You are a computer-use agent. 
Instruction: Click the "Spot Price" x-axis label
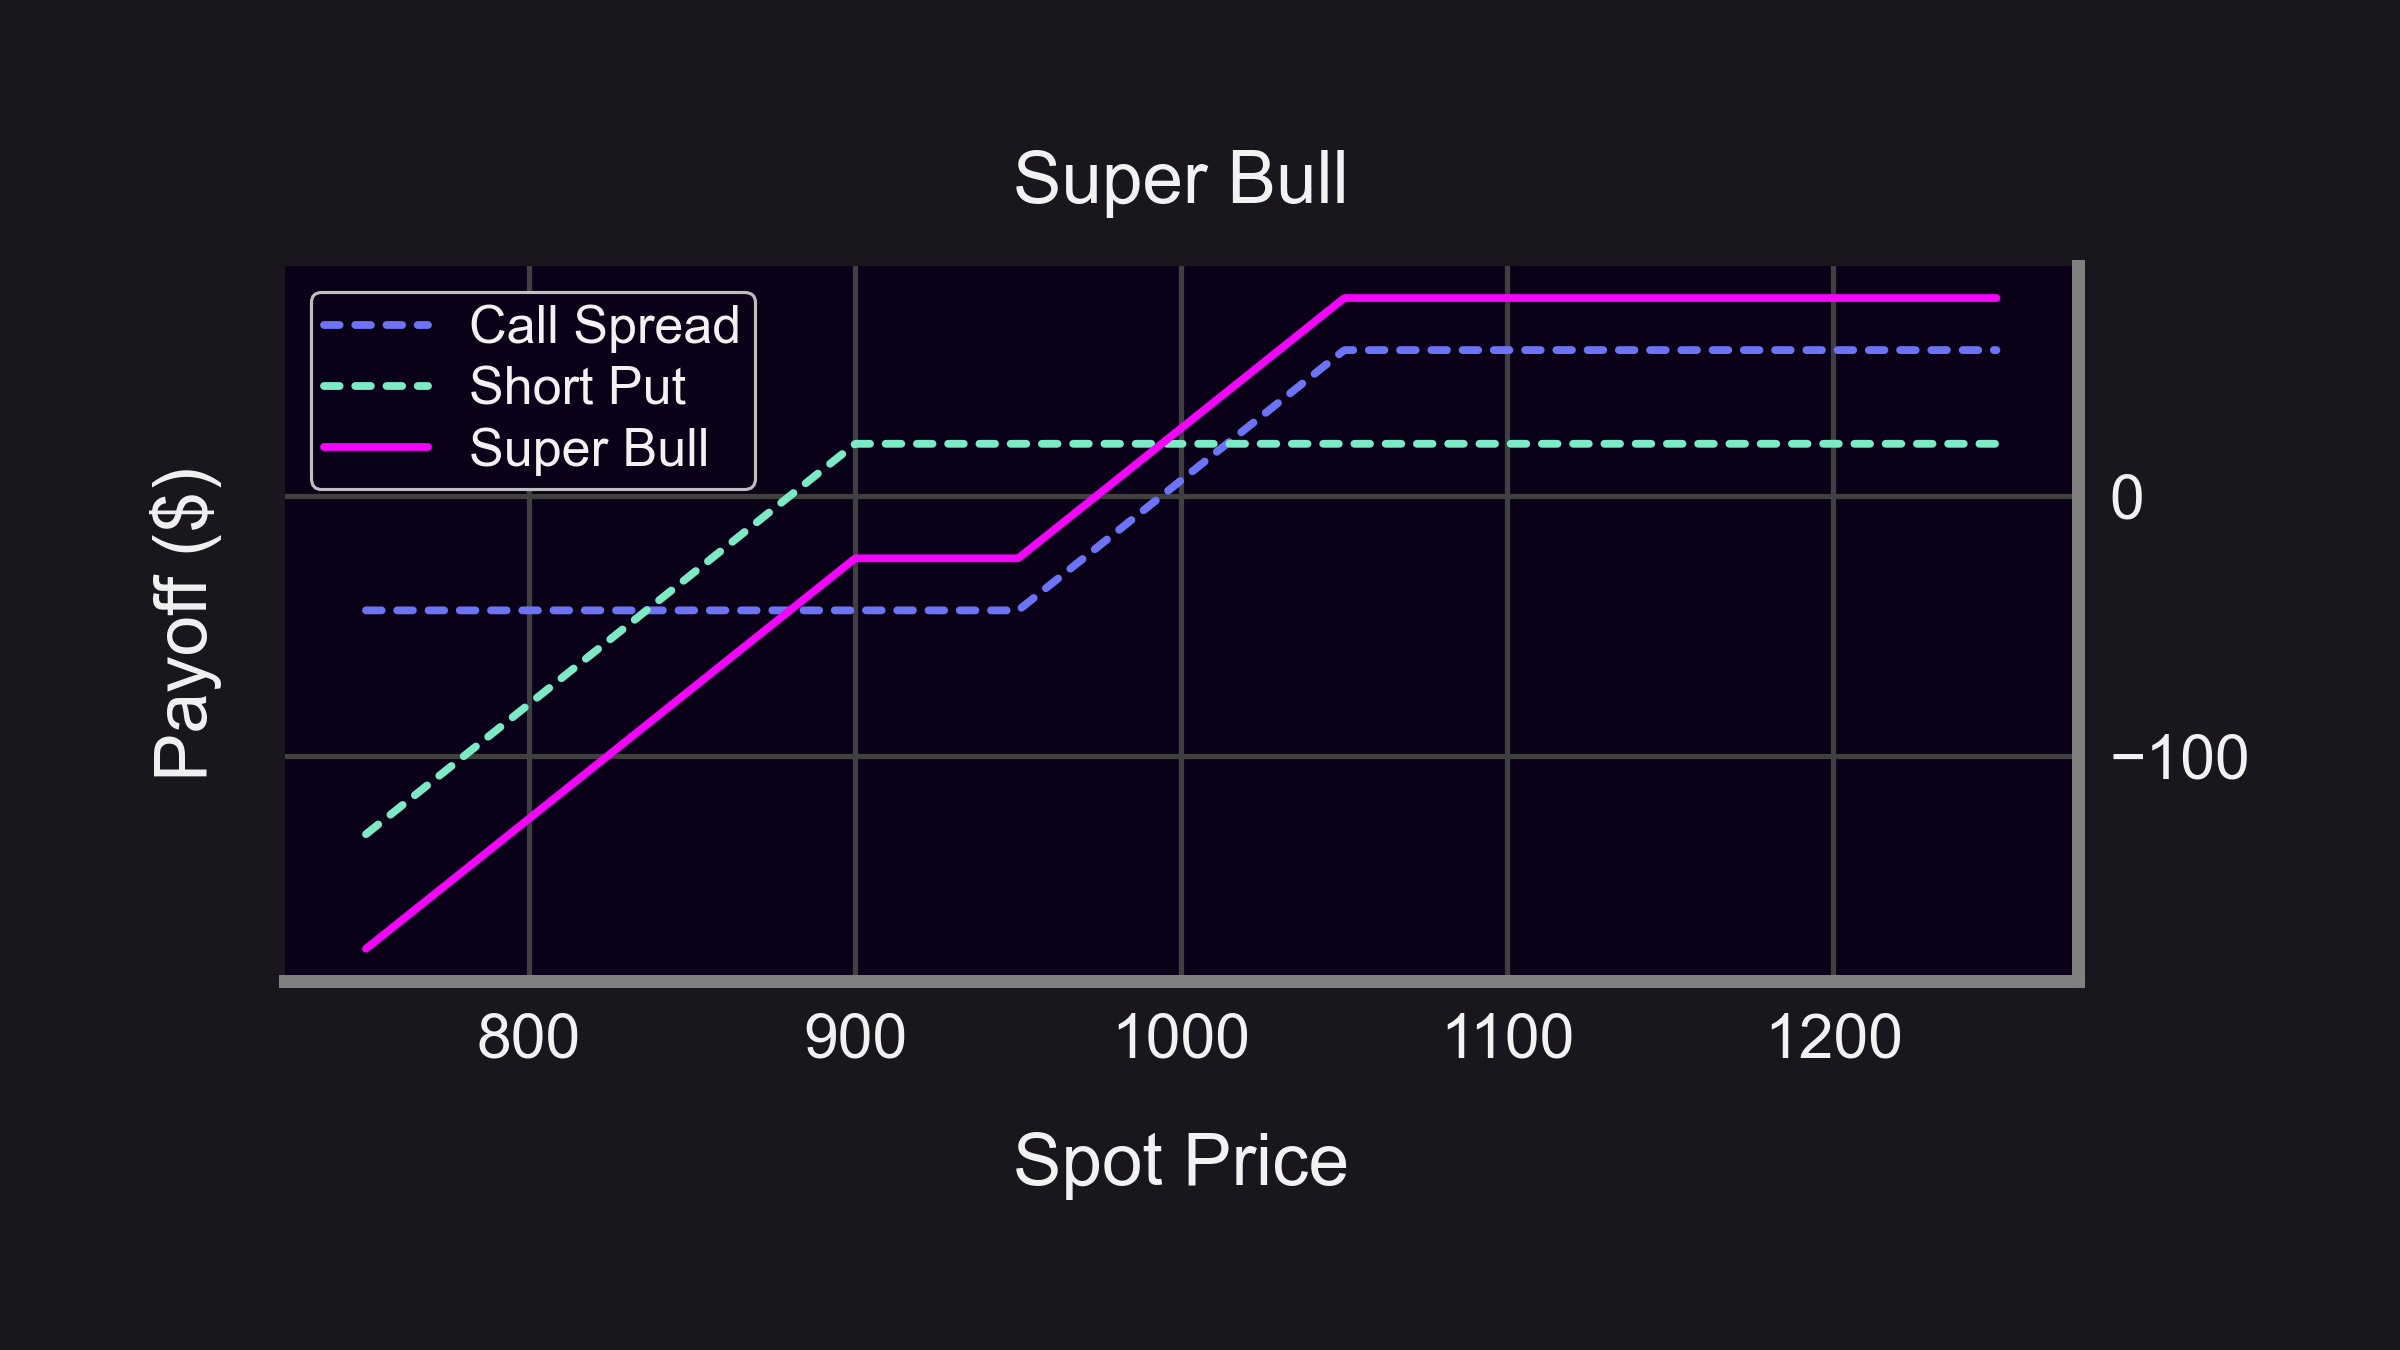[x=1180, y=1160]
